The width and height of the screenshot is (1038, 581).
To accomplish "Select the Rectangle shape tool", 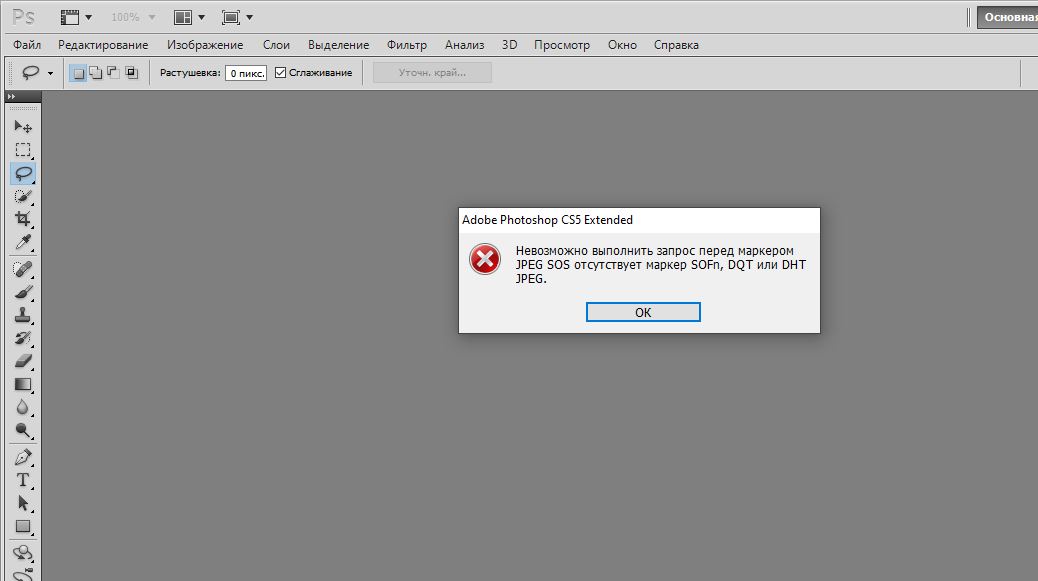I will [23, 527].
